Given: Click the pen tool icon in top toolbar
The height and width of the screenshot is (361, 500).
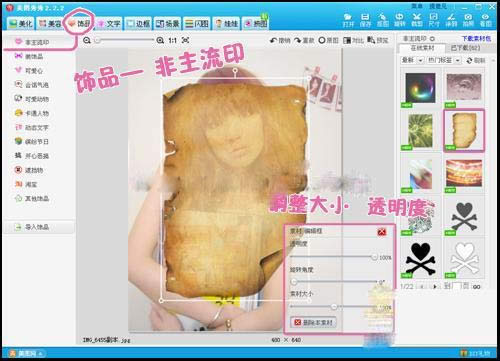Looking at the screenshot, I should coord(382,20).
